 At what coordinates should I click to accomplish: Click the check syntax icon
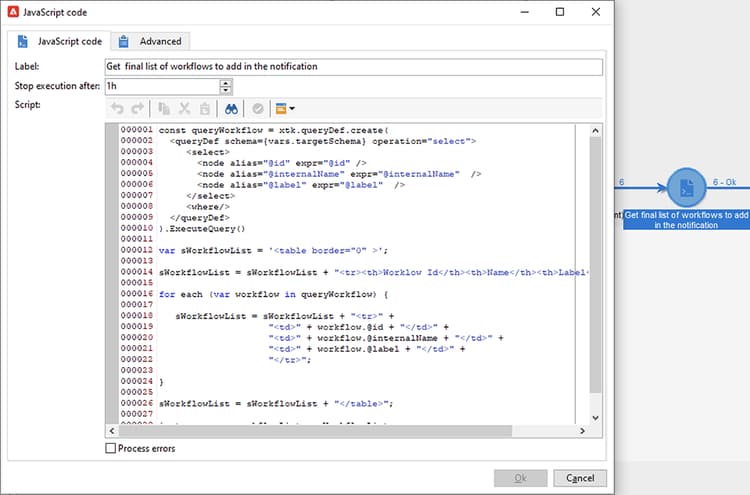258,108
